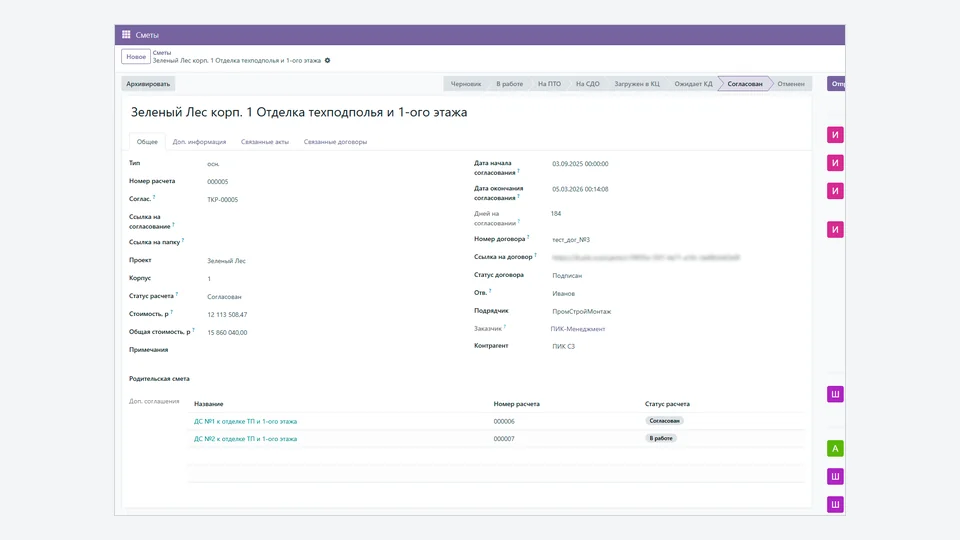Go back via the Сметы breadcrumb
960x540 pixels.
[x=162, y=53]
